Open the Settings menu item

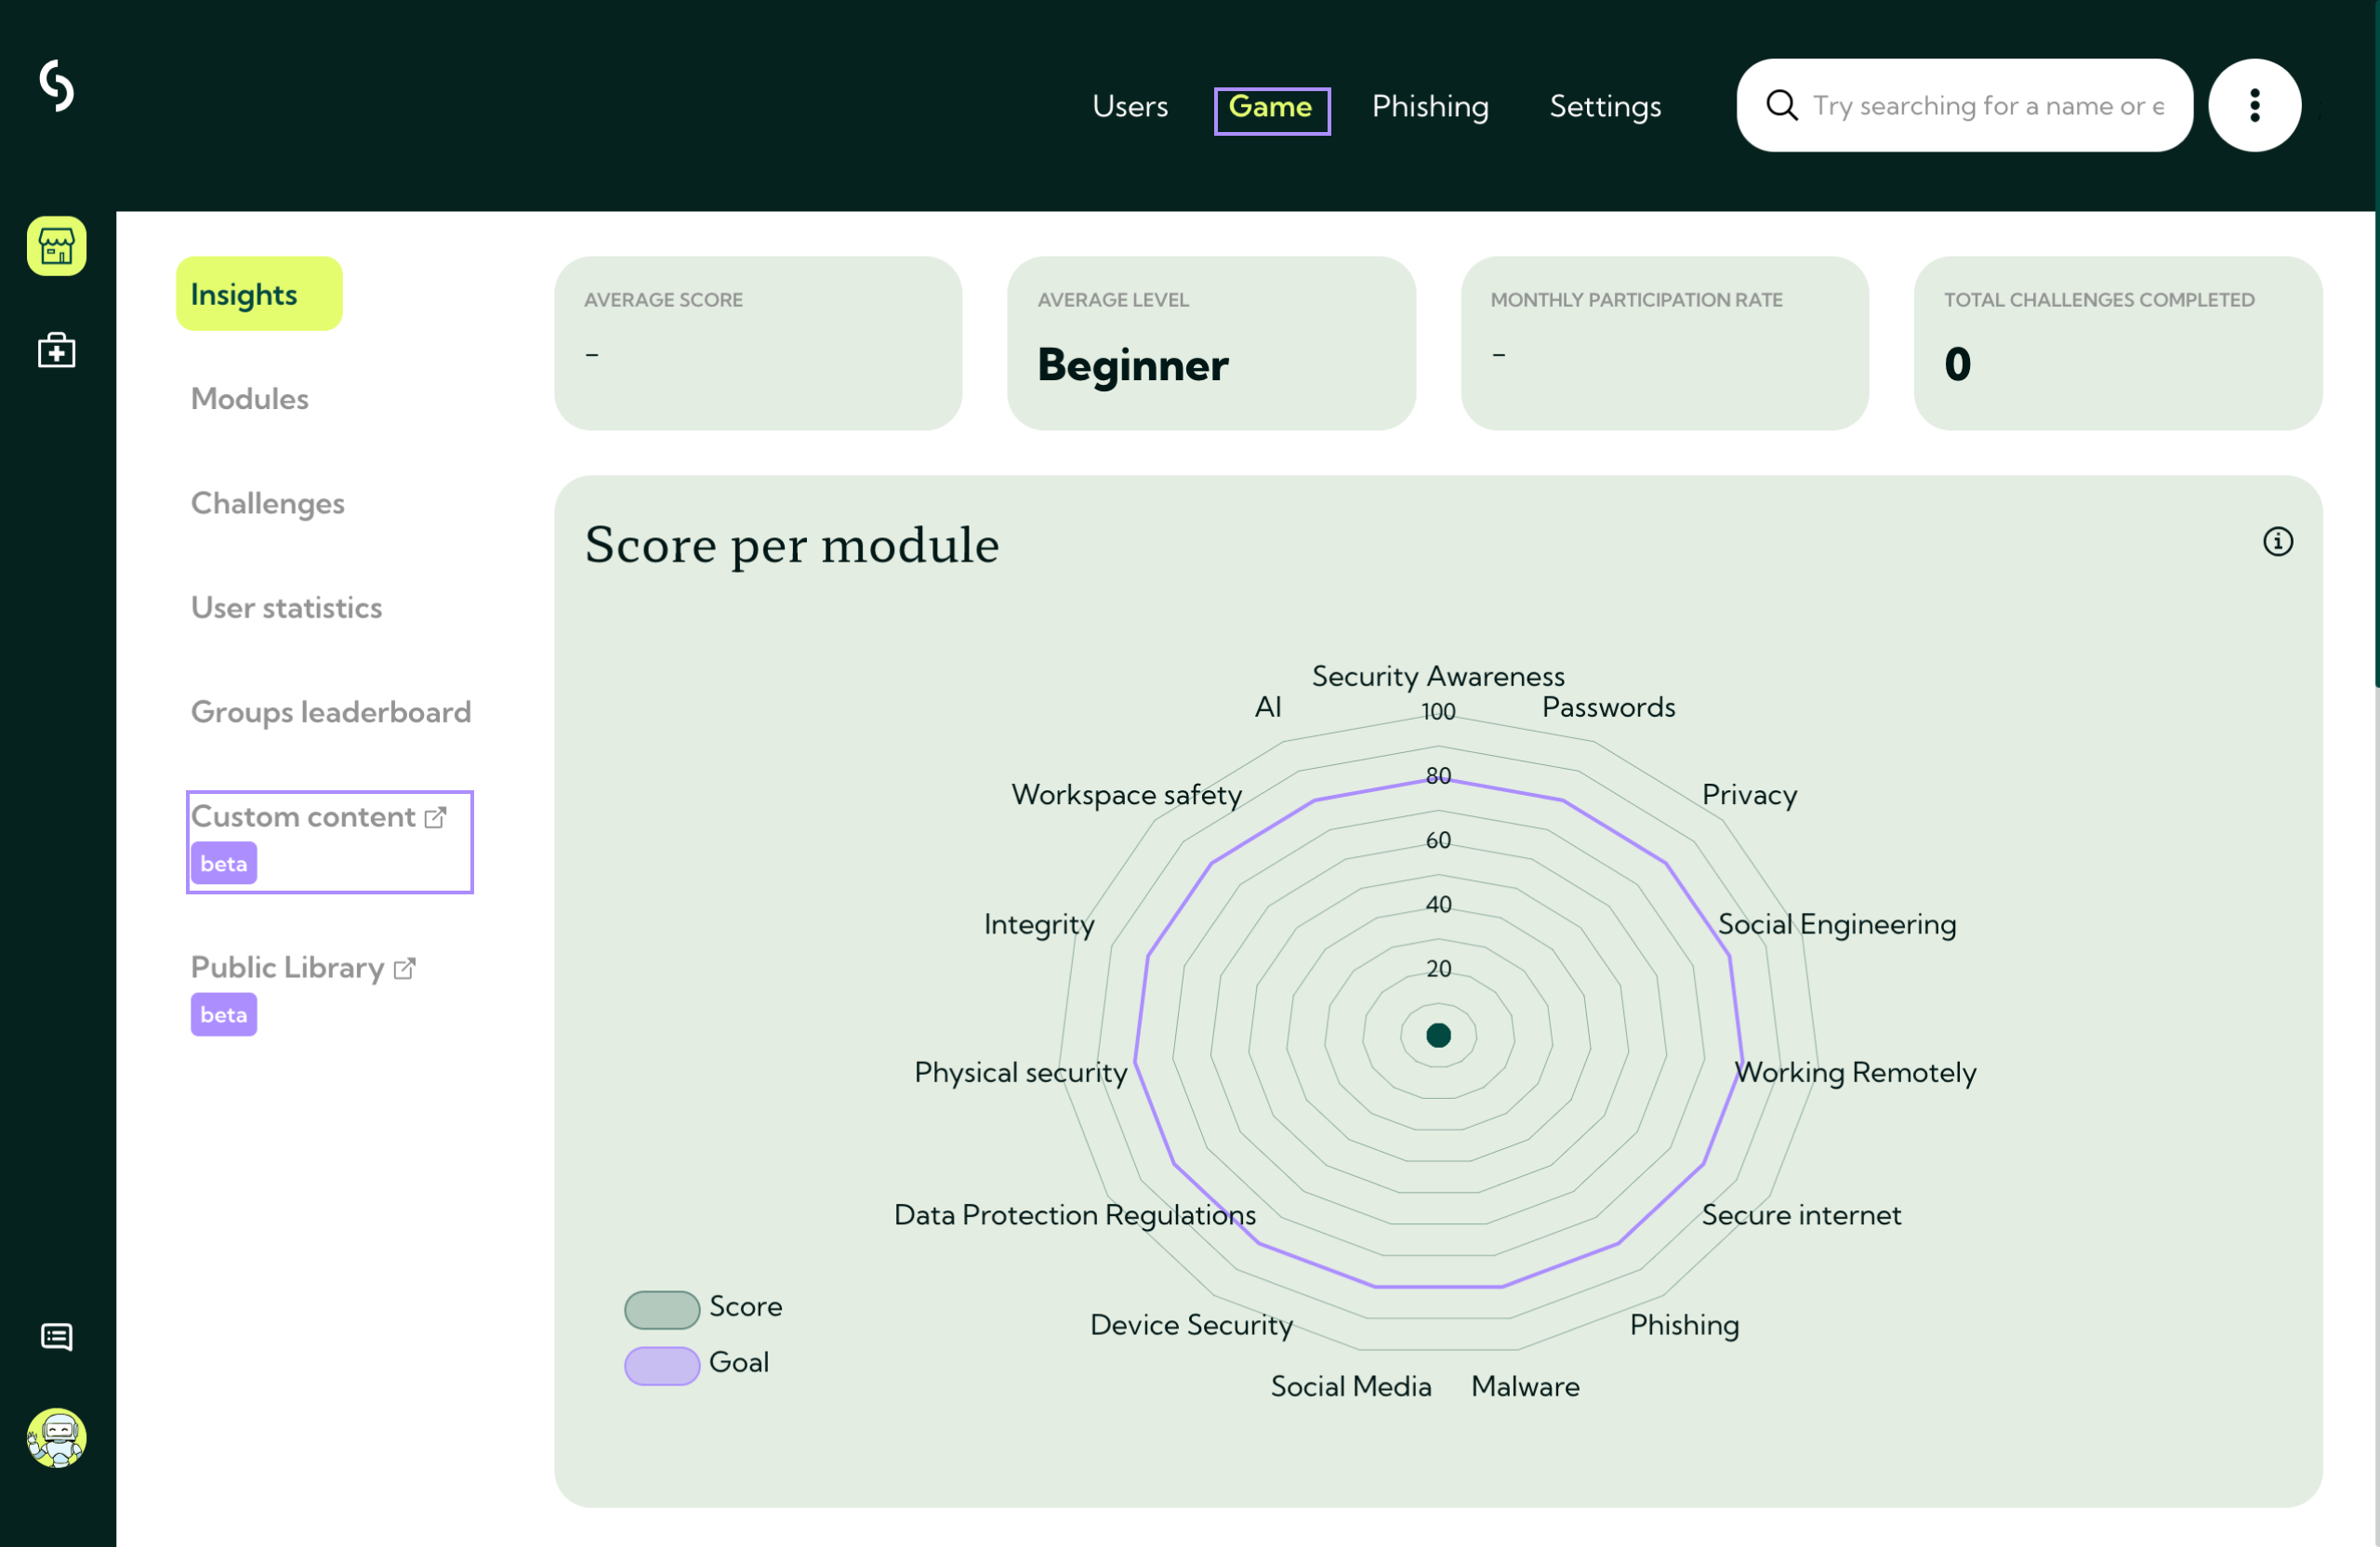(1604, 106)
